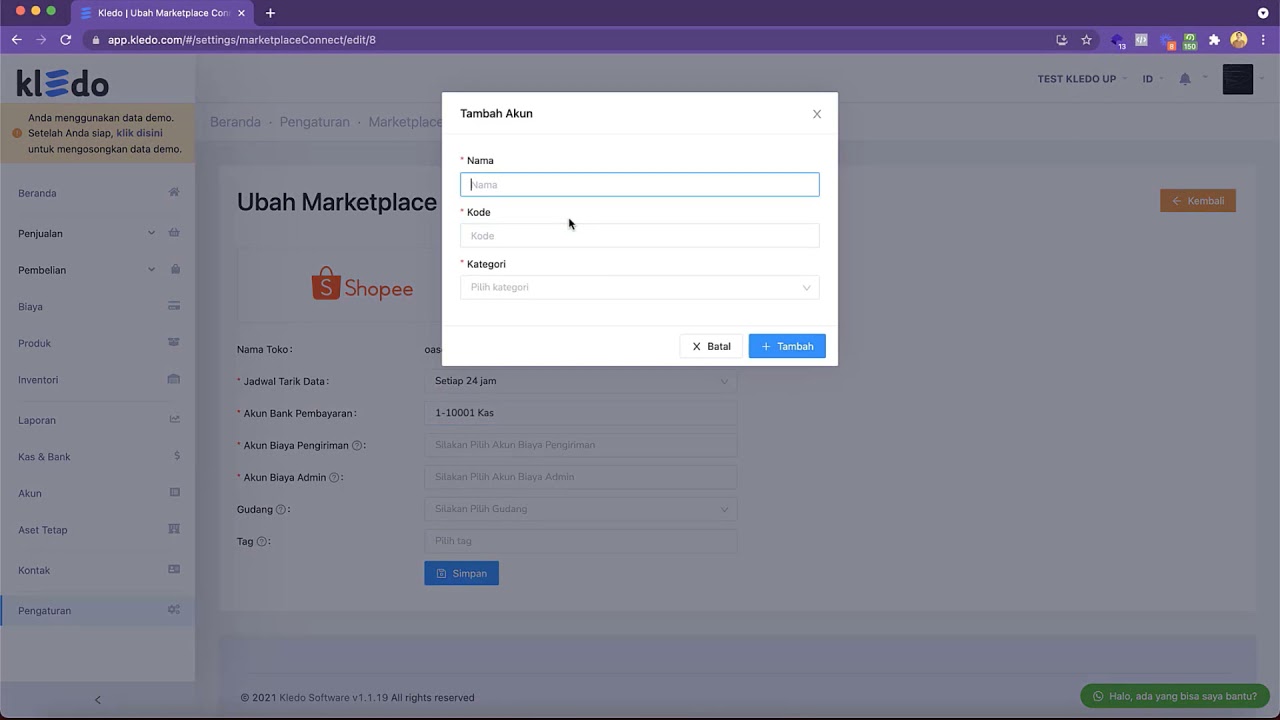This screenshot has height=720, width=1280.
Task: Click the install app icon in address bar
Action: click(1062, 40)
